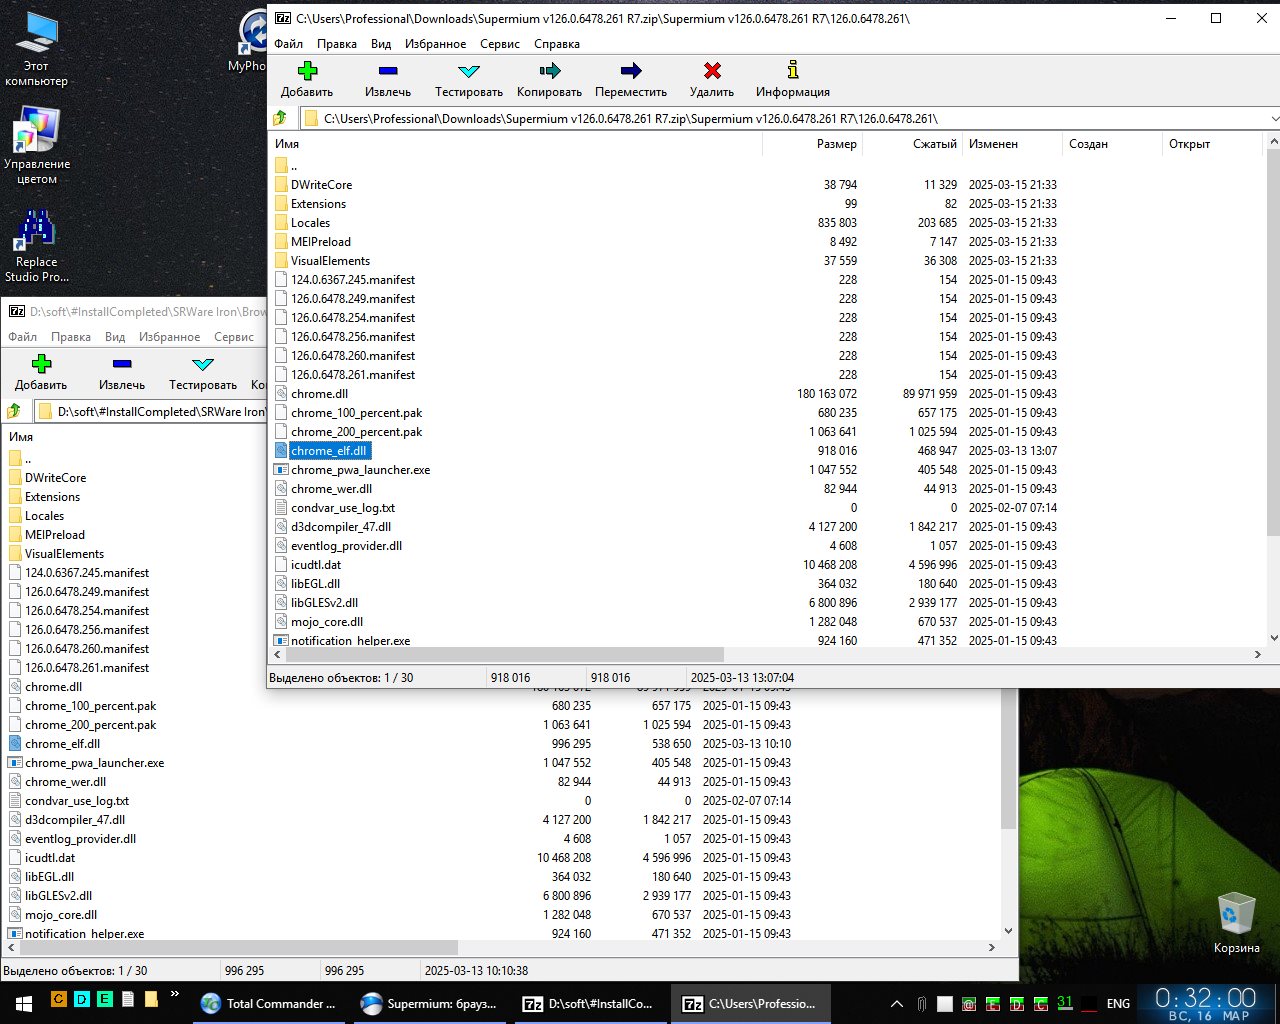Click the up-folder icon beside the front address bar

[x=281, y=118]
